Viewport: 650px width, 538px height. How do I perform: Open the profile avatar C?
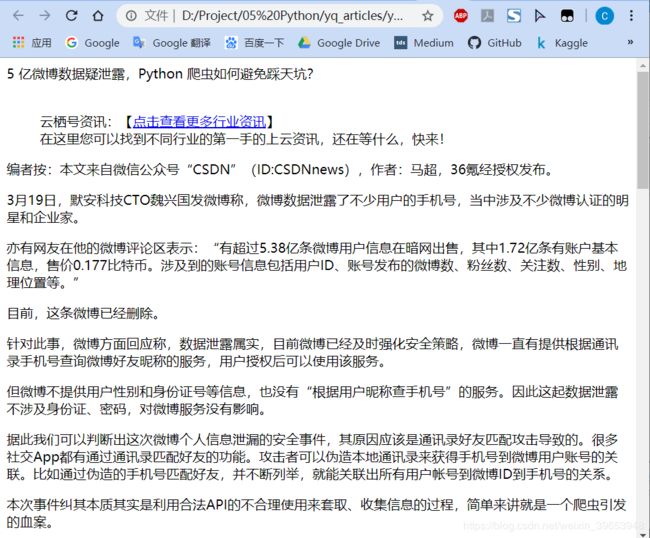(x=604, y=16)
